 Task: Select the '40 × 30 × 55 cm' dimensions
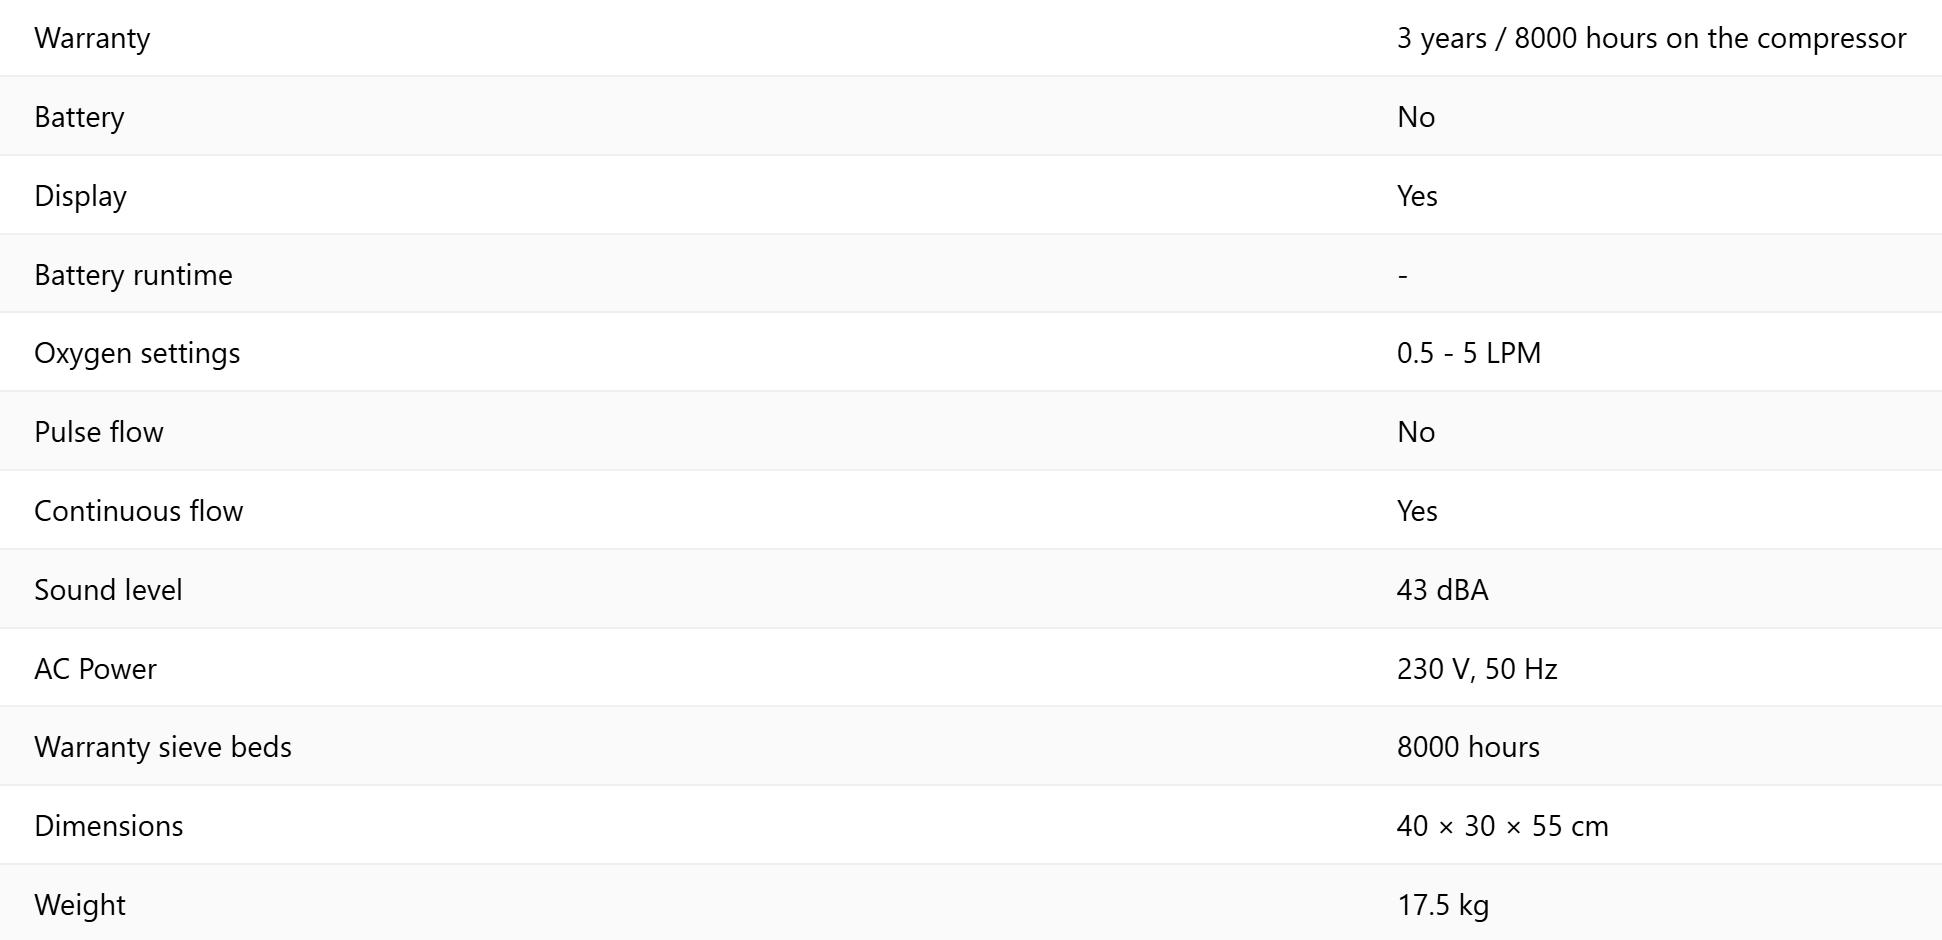coord(1502,826)
